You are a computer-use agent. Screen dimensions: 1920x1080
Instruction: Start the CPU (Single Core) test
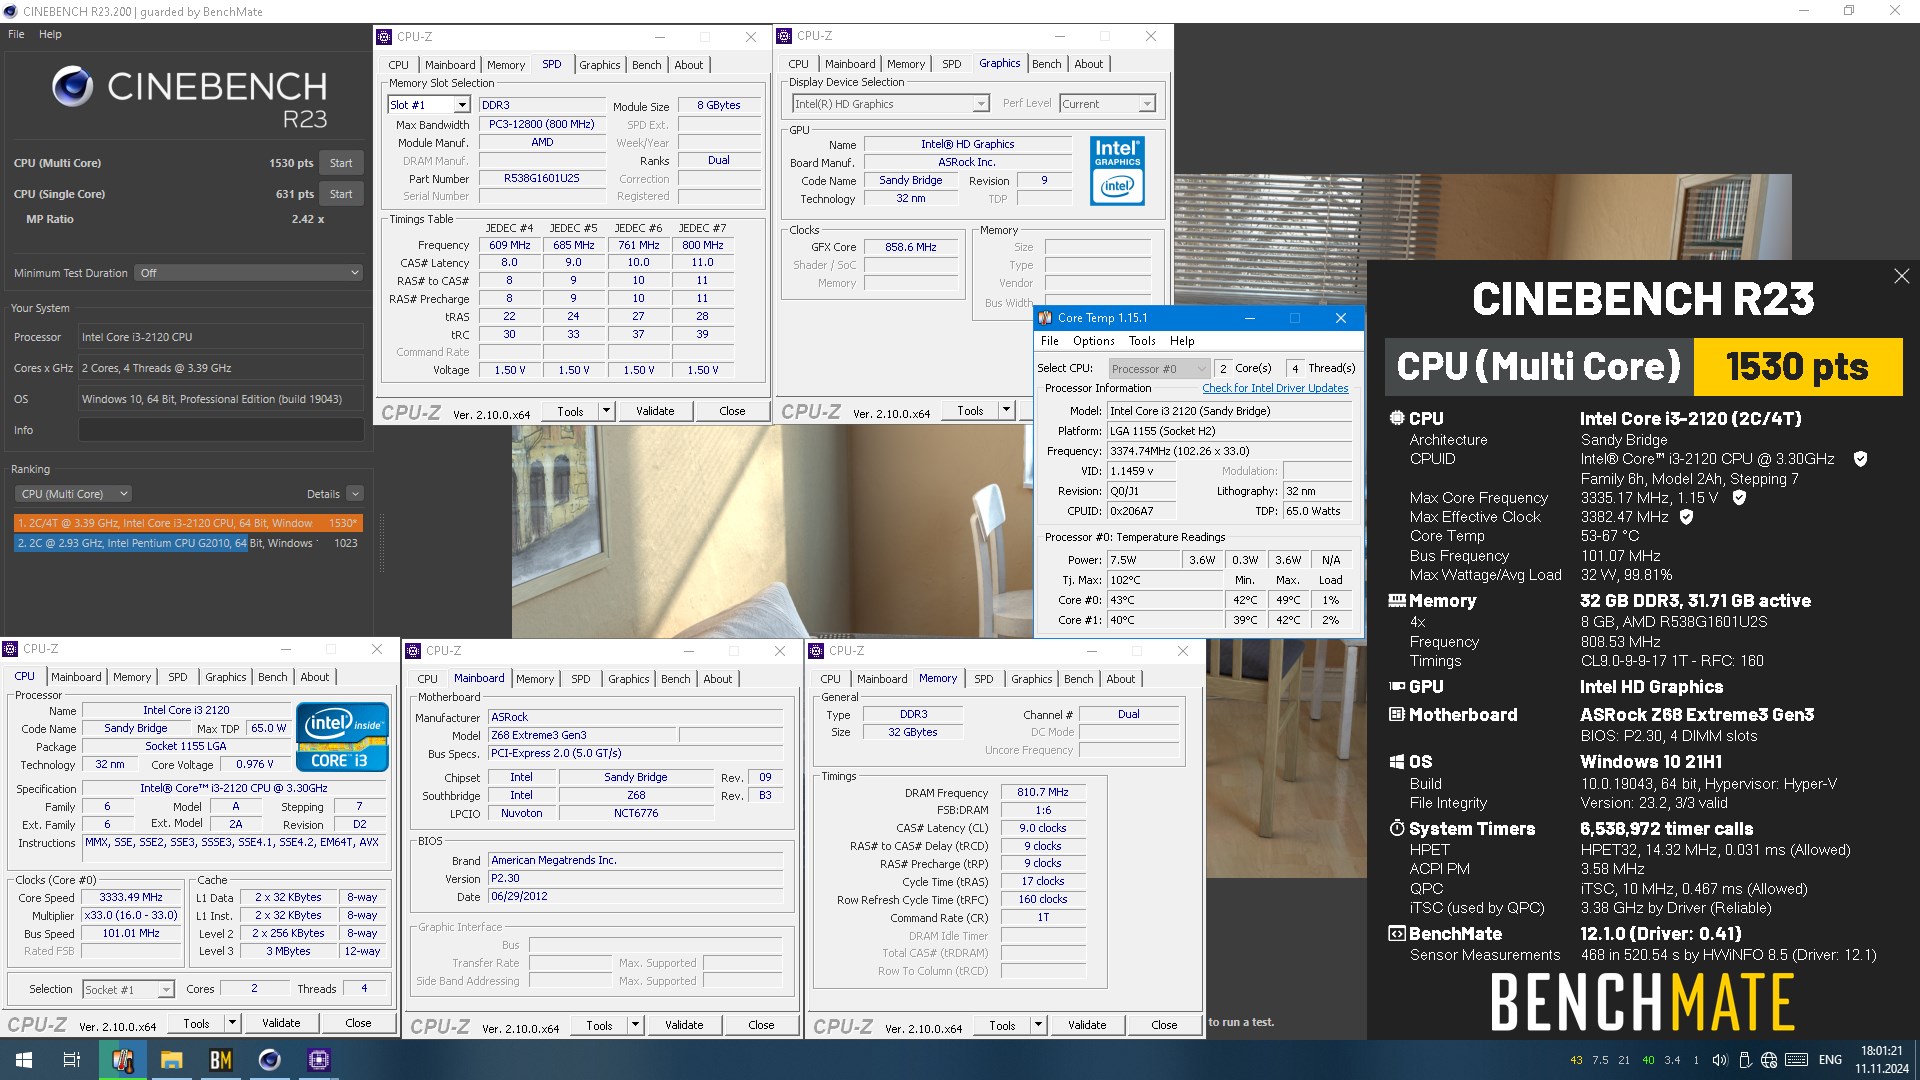click(x=341, y=194)
